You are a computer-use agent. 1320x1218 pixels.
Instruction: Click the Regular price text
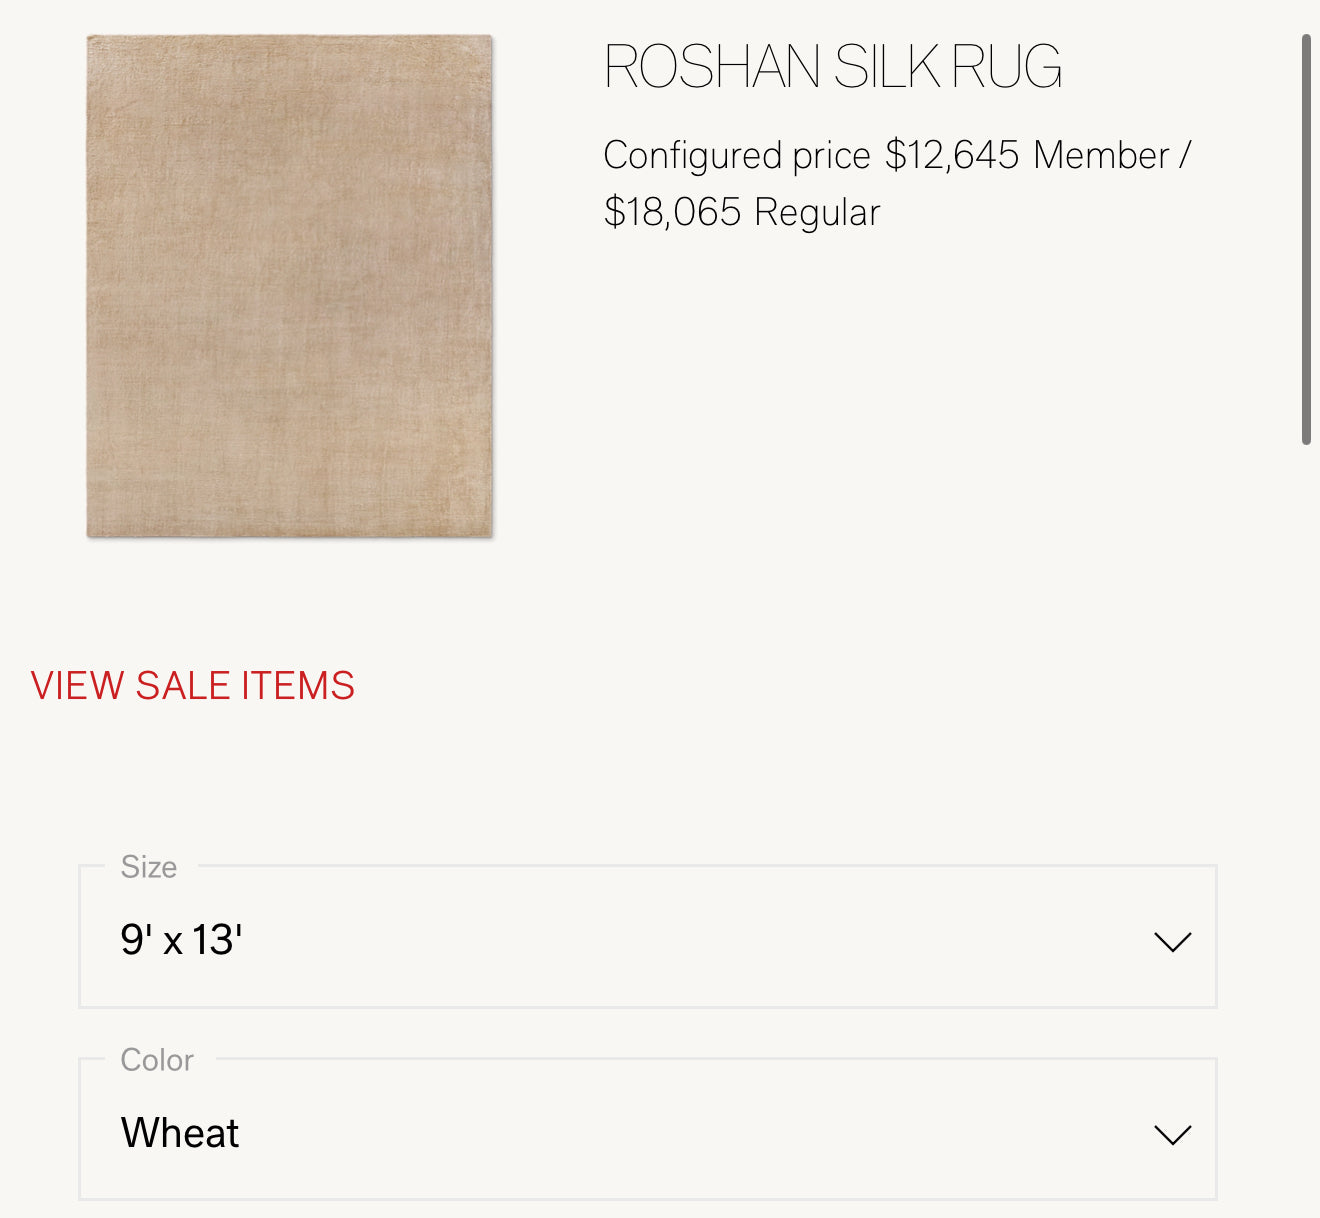(x=740, y=211)
